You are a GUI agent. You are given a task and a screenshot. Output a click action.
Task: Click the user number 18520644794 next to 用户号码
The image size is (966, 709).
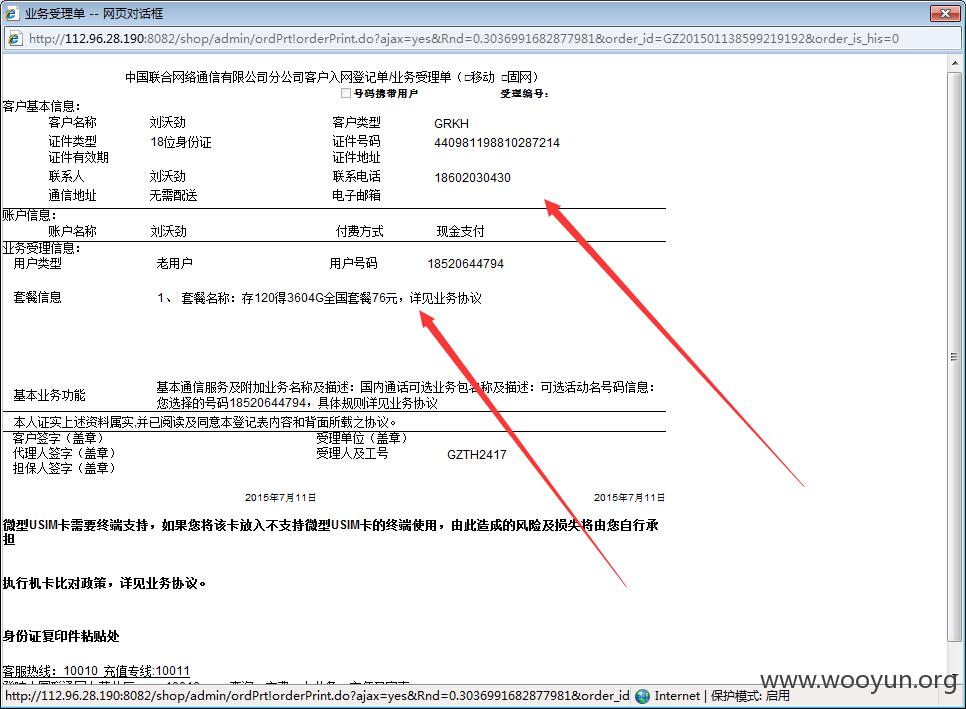[466, 264]
